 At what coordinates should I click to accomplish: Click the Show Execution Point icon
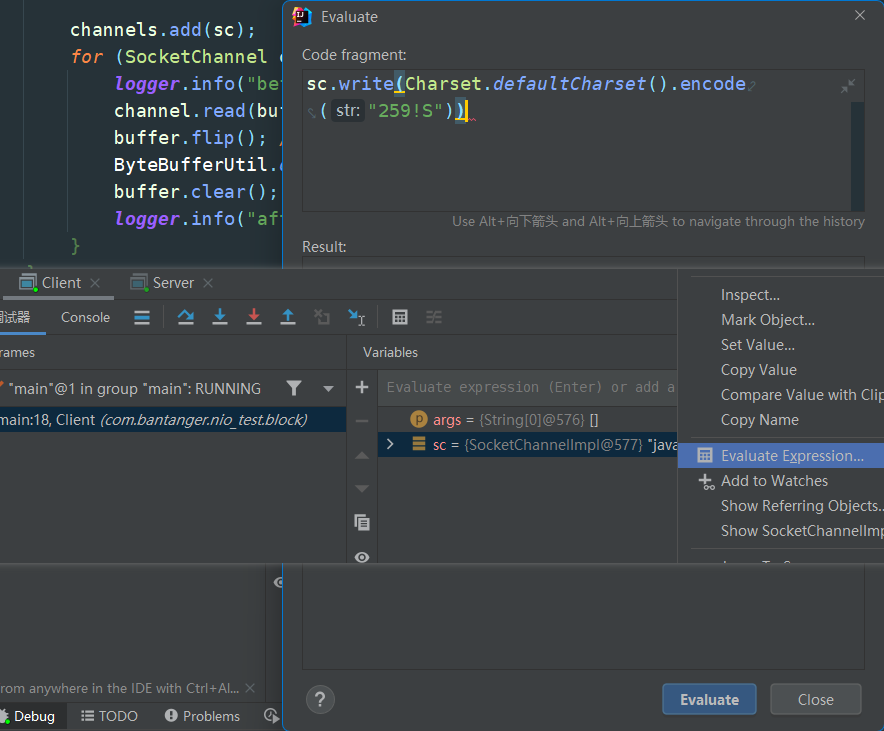[x=142, y=317]
